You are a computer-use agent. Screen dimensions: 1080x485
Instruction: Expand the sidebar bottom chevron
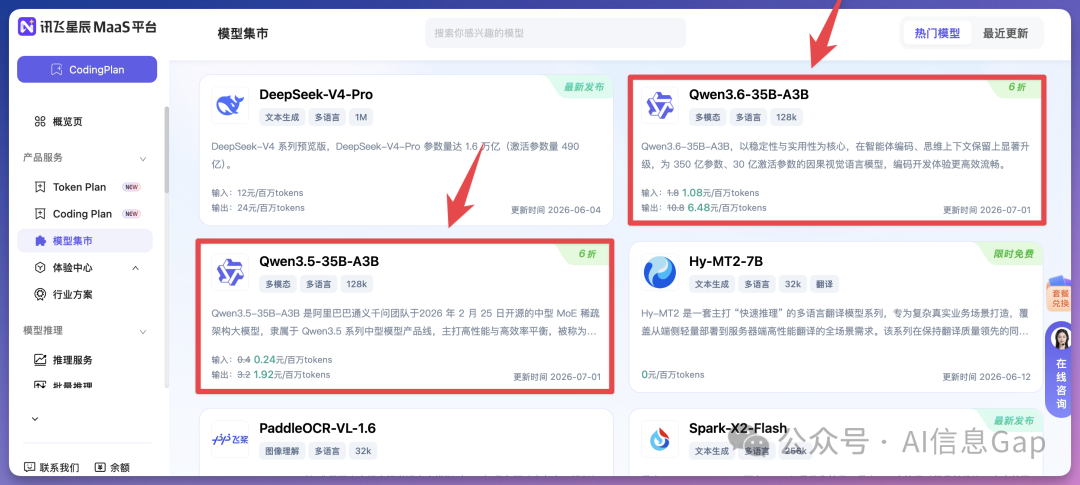(x=35, y=419)
